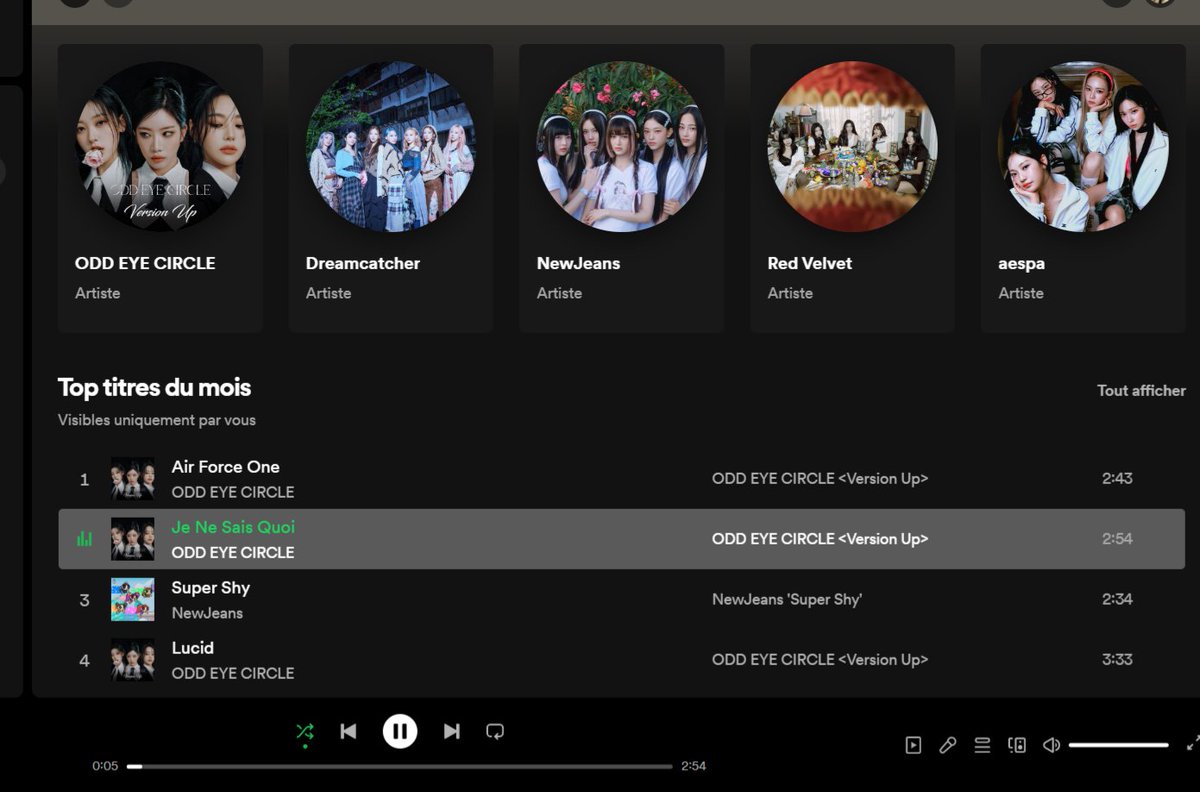Click the Super Shy album cover thumbnail

133,599
